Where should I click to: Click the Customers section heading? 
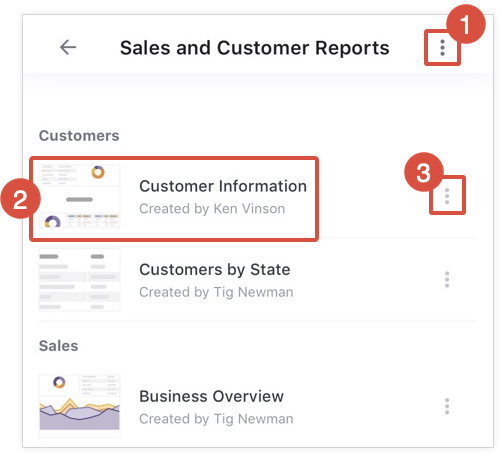click(79, 136)
